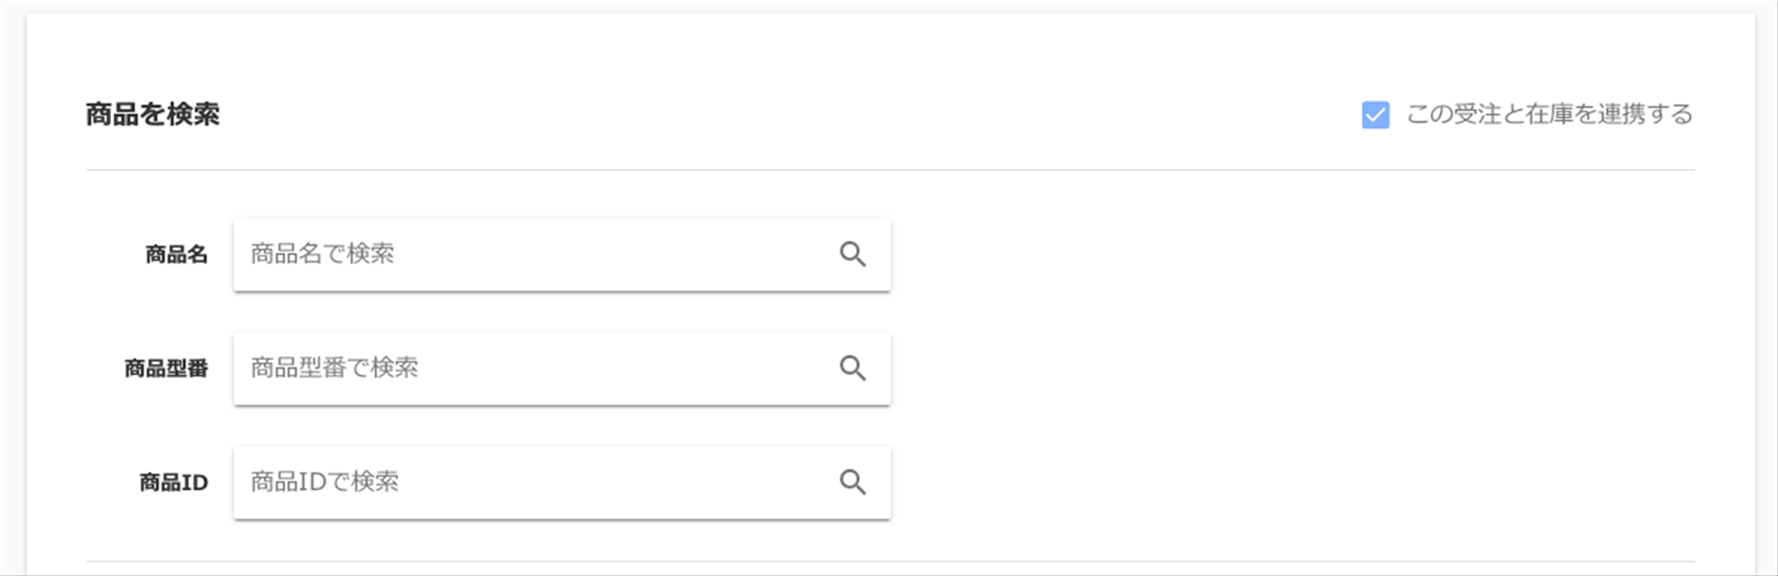
Task: Select the placeholder text 商品型番で検索
Action: [334, 368]
